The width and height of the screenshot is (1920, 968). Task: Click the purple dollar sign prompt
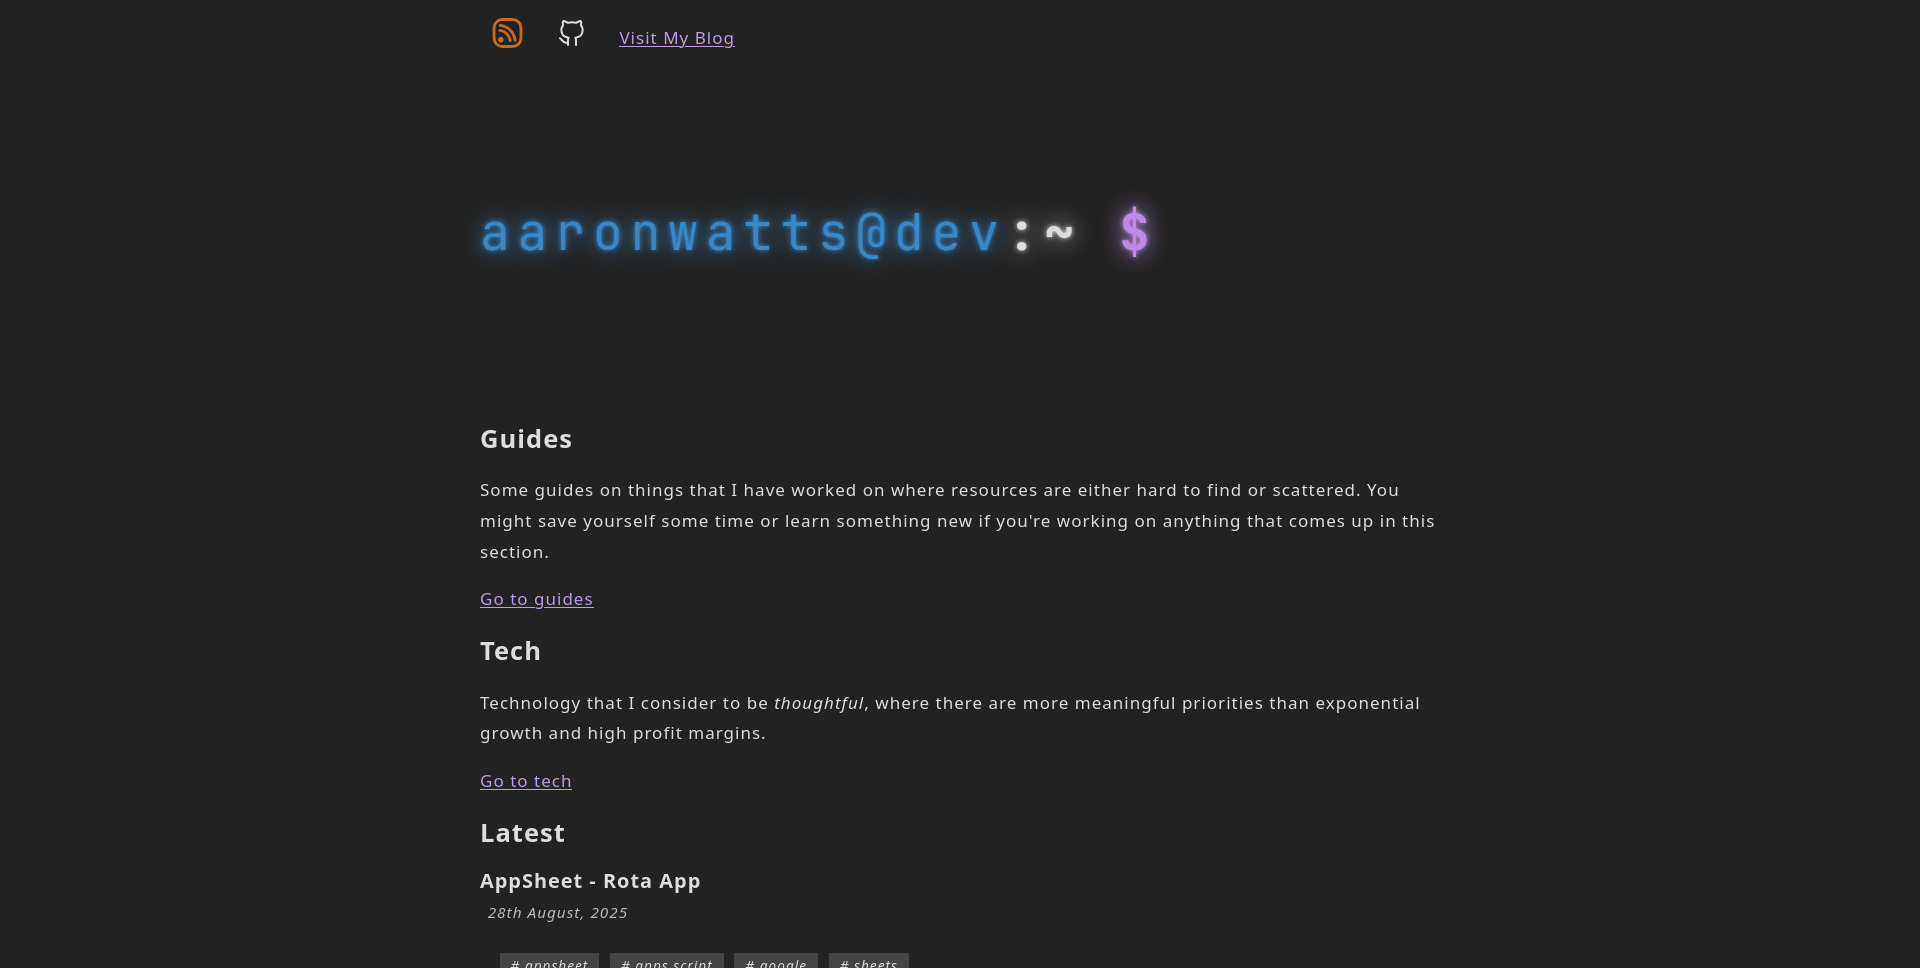[1134, 233]
